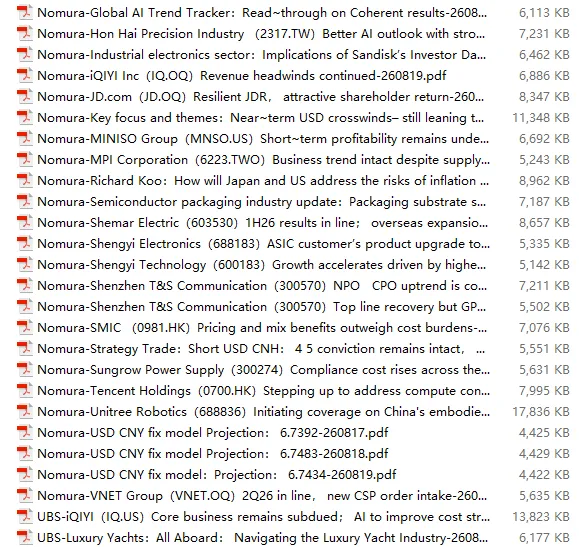Select file name Nomura-VNET Group (VNET.OQ)
The width and height of the screenshot is (579, 547).
262,496
